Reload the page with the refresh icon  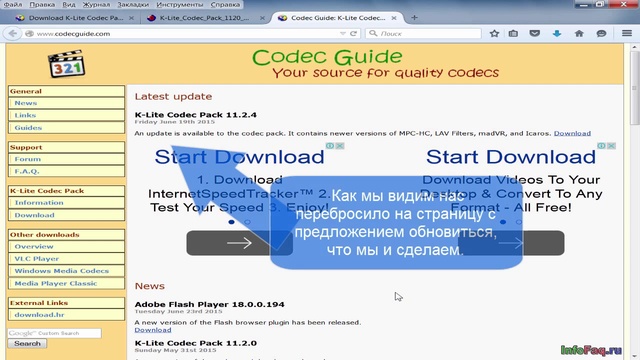(353, 33)
